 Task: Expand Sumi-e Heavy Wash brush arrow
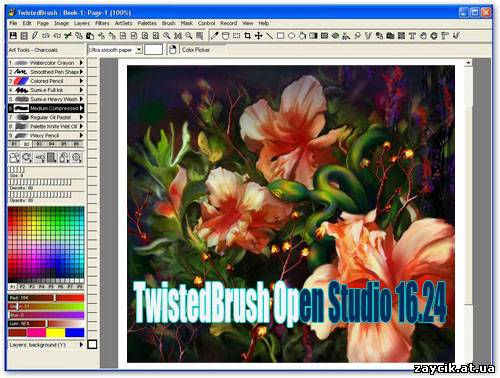tap(81, 99)
